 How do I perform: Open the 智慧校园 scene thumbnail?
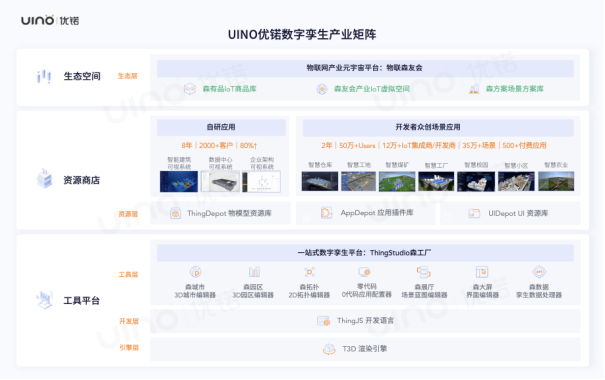[x=476, y=181]
